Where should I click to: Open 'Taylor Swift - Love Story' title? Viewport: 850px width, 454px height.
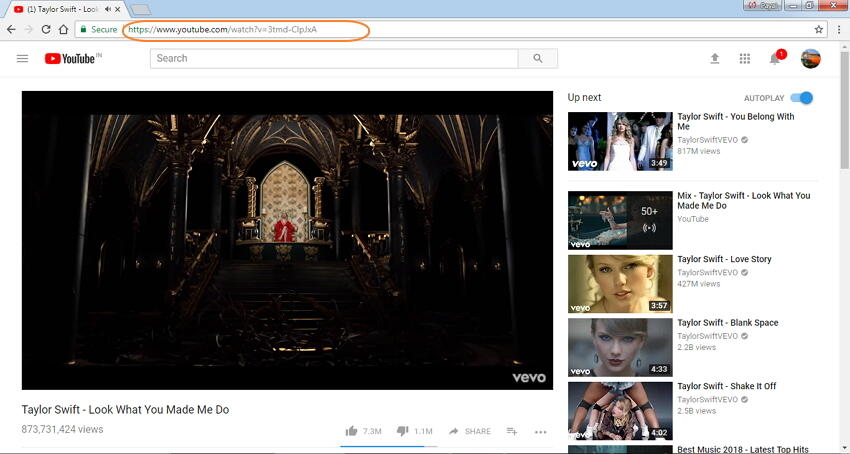click(724, 259)
